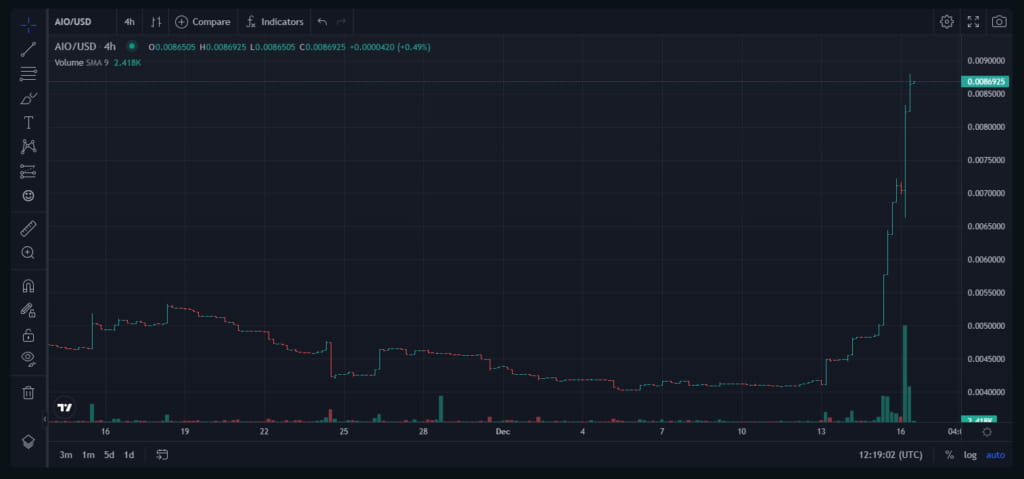The image size is (1024, 479).
Task: Toggle auto scale mode
Action: coord(995,455)
